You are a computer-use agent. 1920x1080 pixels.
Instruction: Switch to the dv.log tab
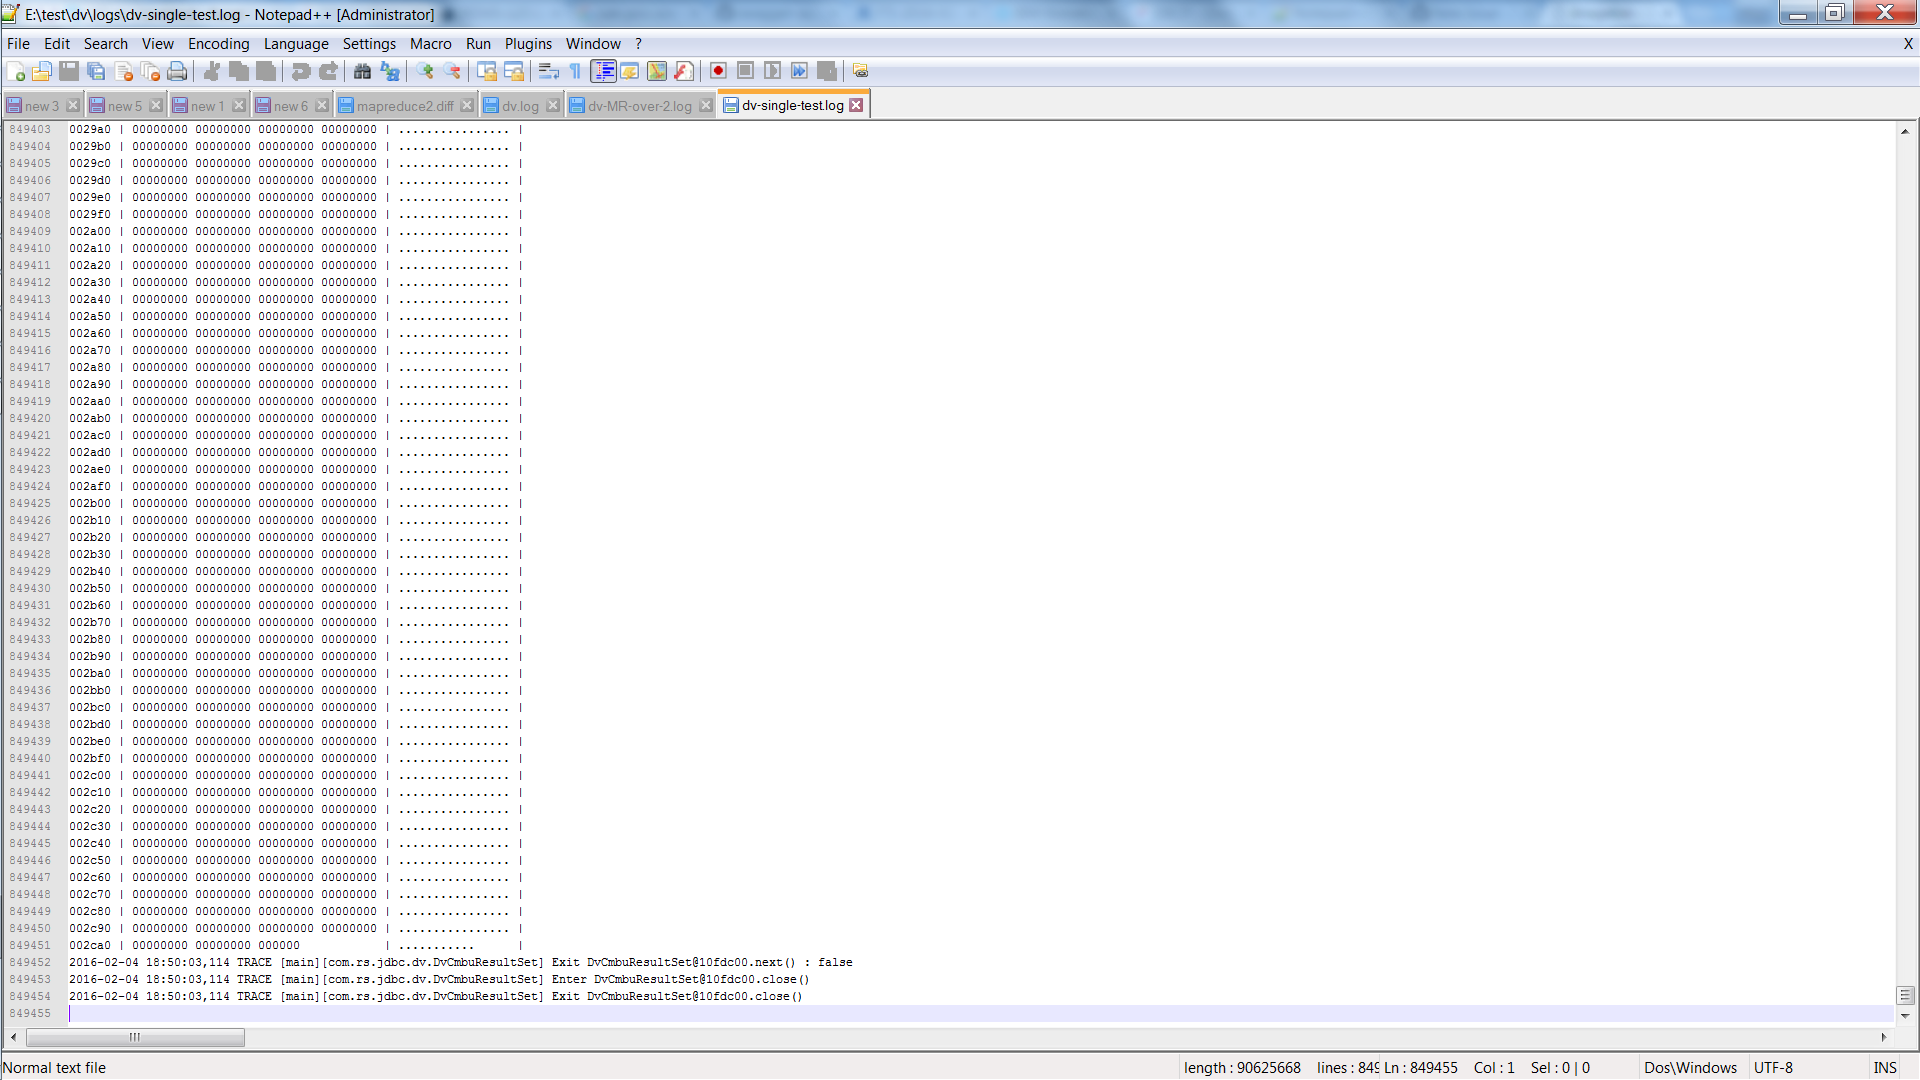tap(520, 106)
